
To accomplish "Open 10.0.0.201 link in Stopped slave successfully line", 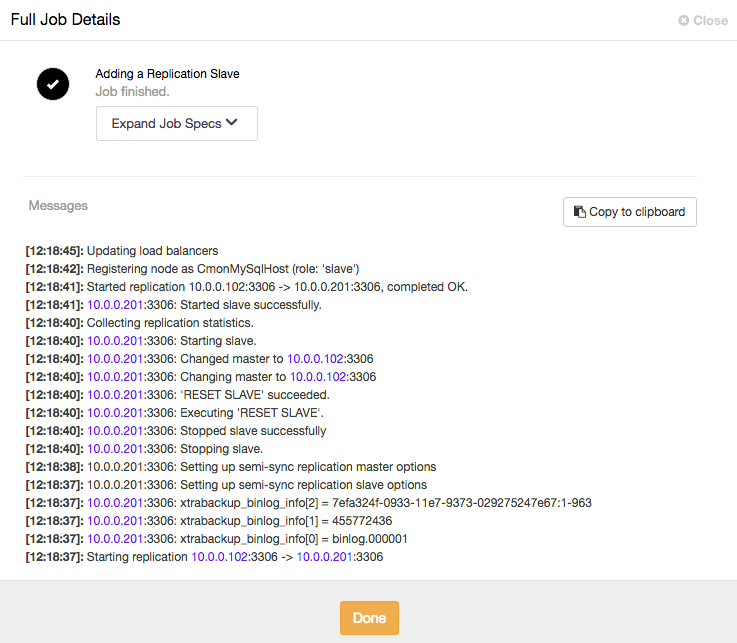I will (x=115, y=431).
